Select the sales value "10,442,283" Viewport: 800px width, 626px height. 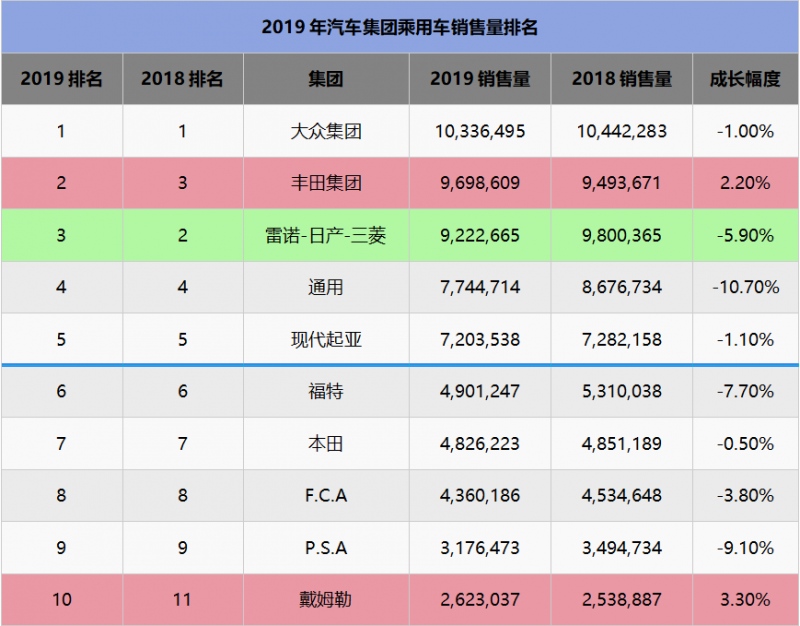[622, 132]
